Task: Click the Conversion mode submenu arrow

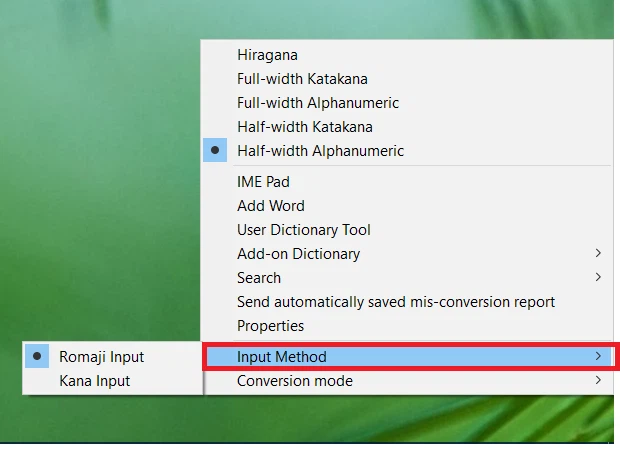Action: 598,381
